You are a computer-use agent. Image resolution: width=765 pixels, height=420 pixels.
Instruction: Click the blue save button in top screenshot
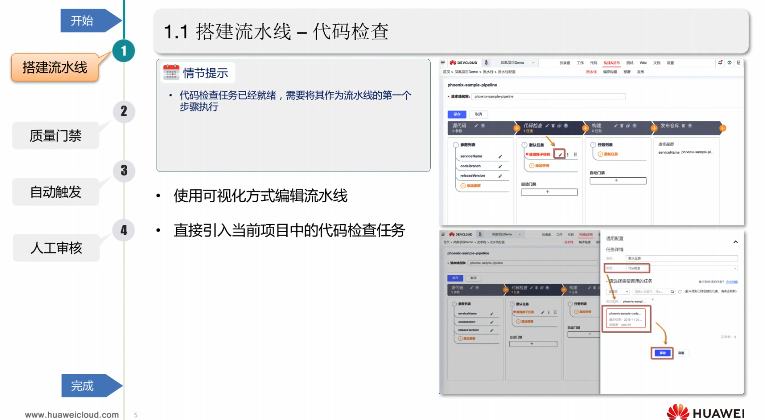pos(457,114)
